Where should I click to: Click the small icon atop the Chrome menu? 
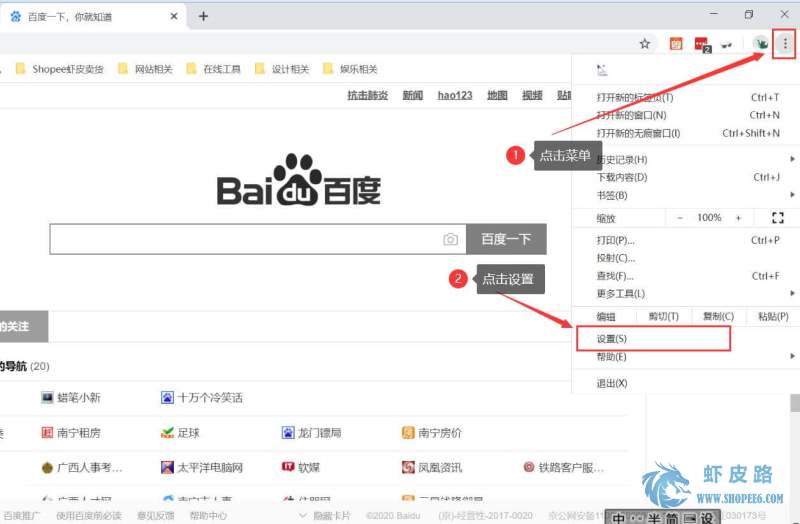pyautogui.click(x=602, y=70)
